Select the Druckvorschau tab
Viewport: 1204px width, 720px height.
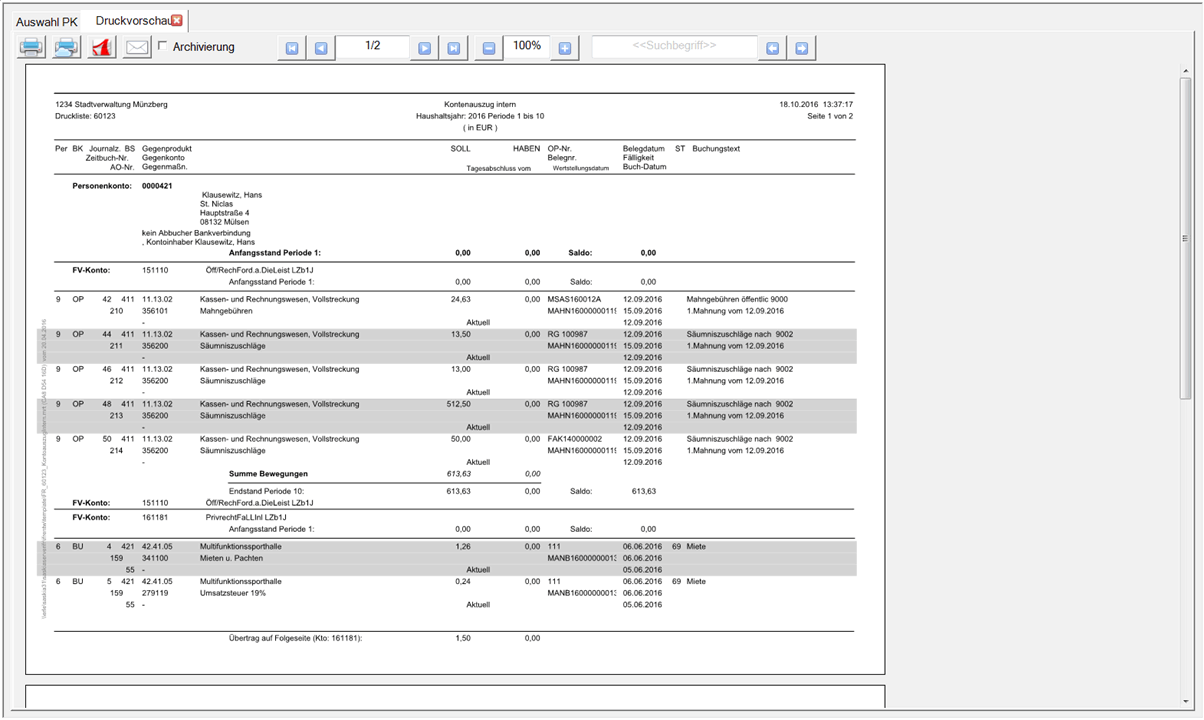[132, 21]
